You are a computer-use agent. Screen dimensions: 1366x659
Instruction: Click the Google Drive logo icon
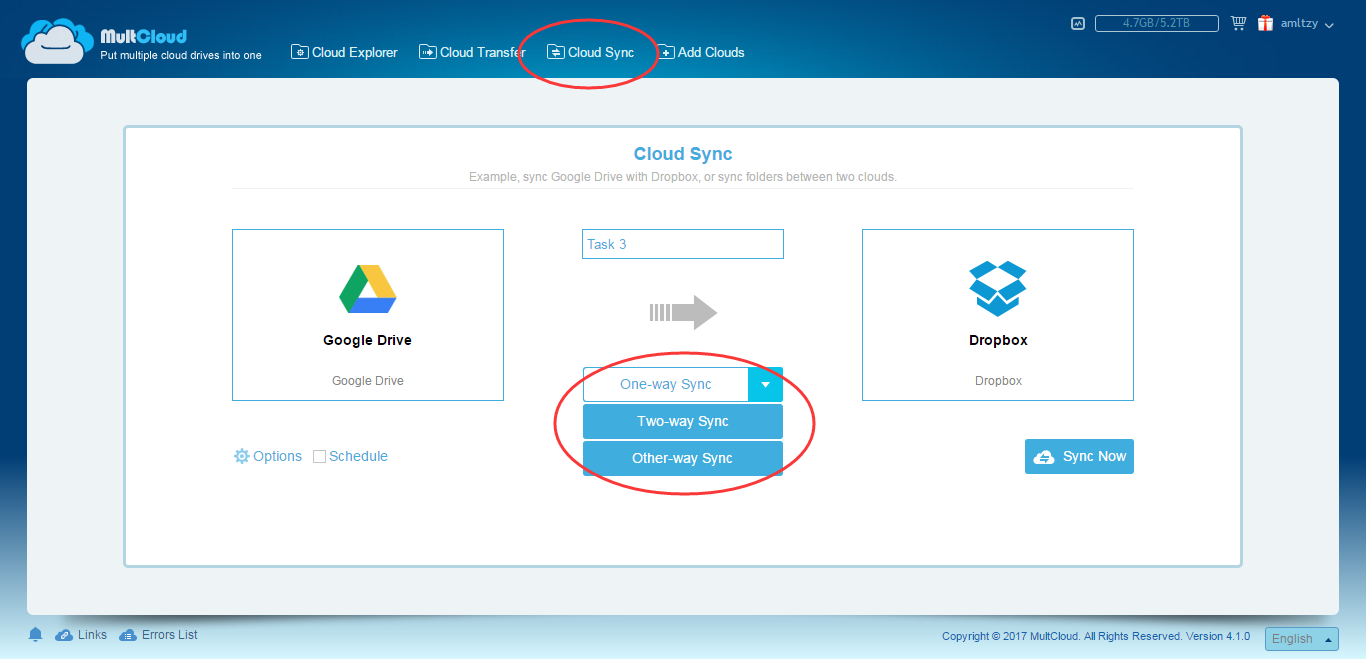click(x=368, y=289)
